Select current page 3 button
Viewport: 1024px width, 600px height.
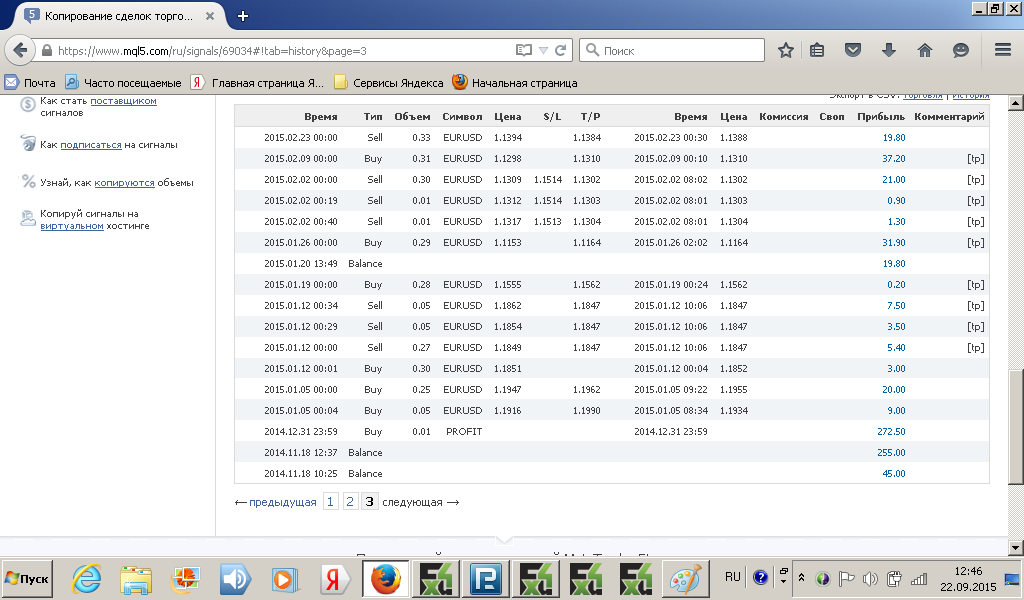click(x=370, y=501)
